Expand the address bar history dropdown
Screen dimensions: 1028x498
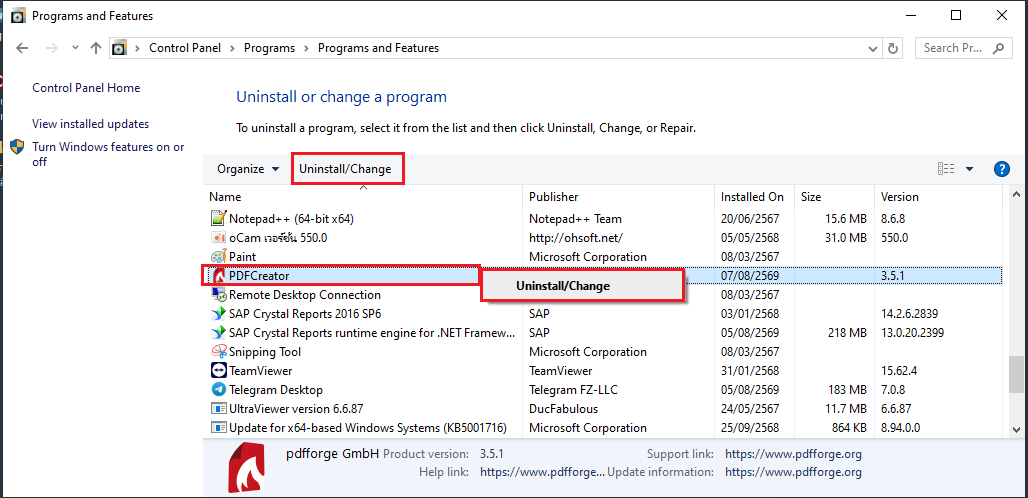coord(873,48)
